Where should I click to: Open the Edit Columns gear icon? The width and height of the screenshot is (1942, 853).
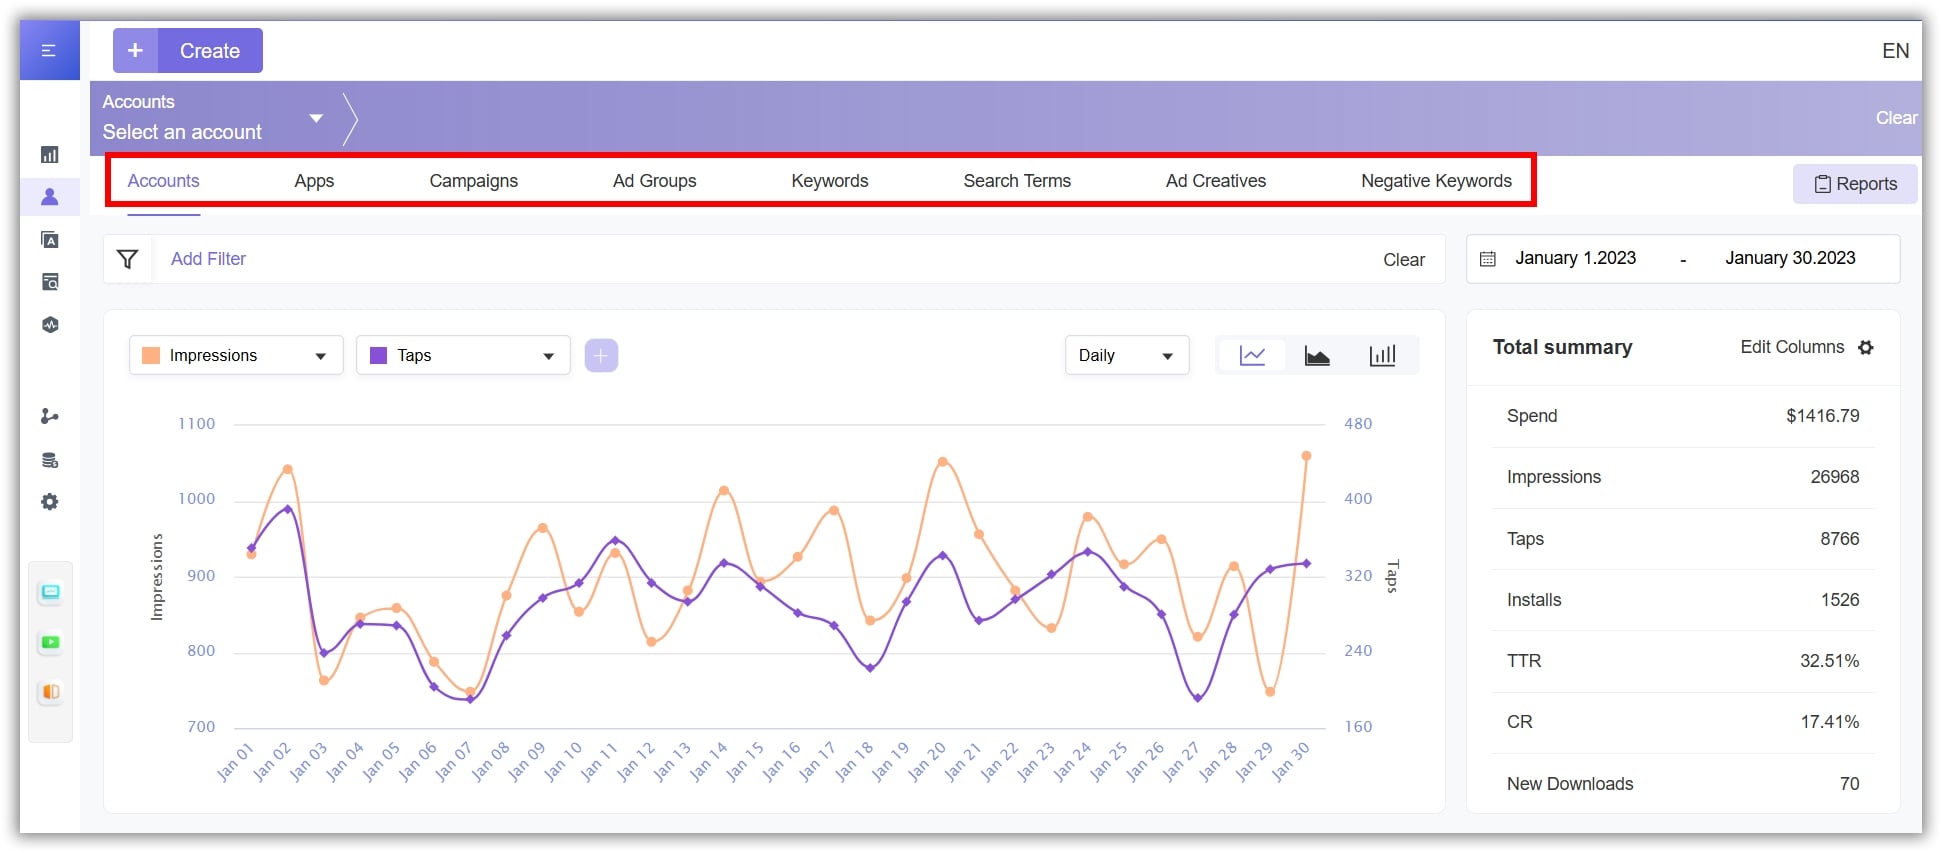point(1866,348)
